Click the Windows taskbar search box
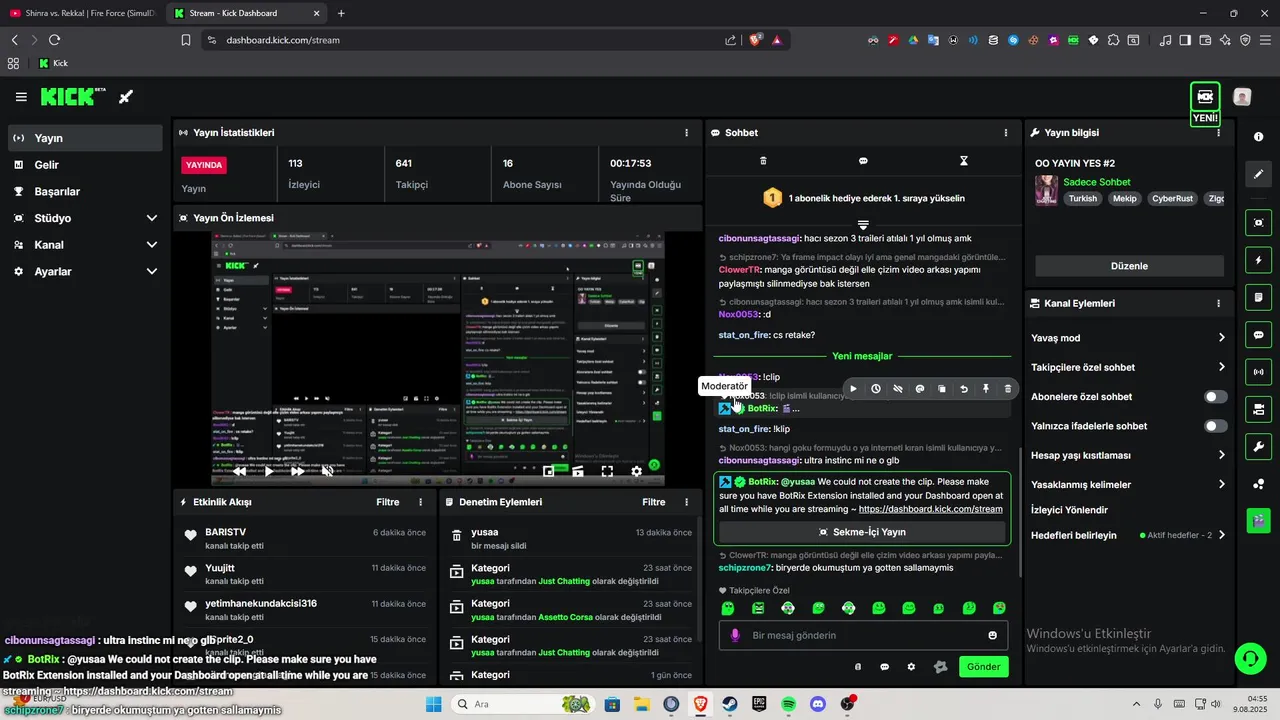Image resolution: width=1280 pixels, height=720 pixels. click(521, 704)
